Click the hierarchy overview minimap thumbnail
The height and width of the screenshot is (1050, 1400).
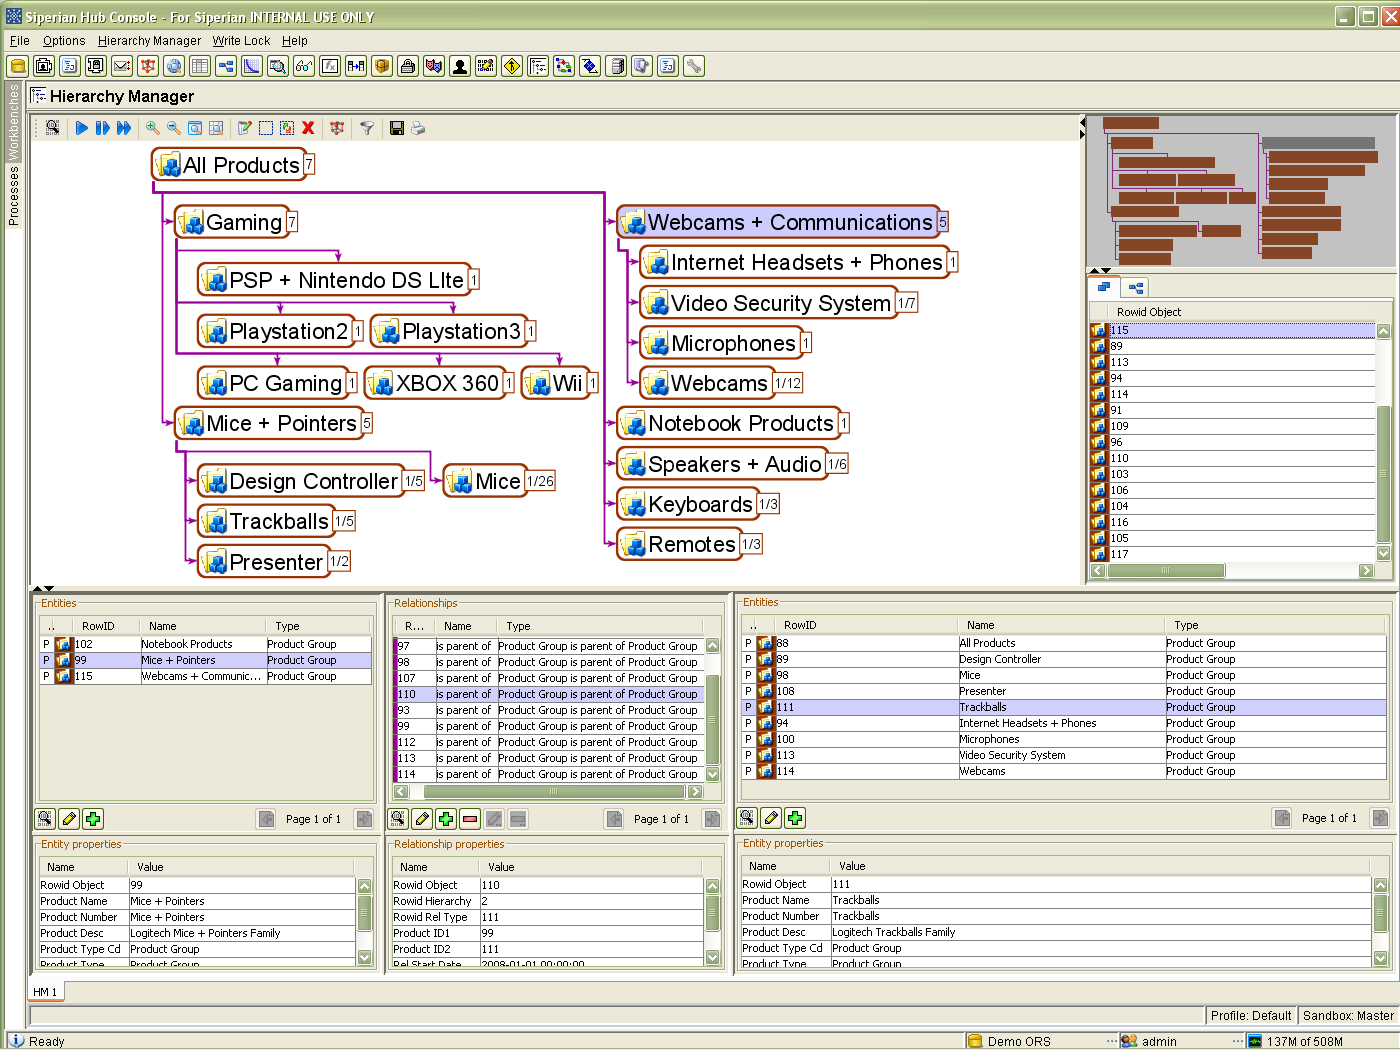[x=1241, y=191]
